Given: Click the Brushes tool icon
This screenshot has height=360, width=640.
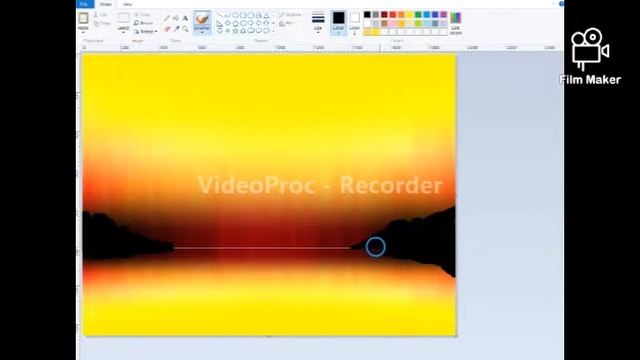Looking at the screenshot, I should [x=202, y=19].
